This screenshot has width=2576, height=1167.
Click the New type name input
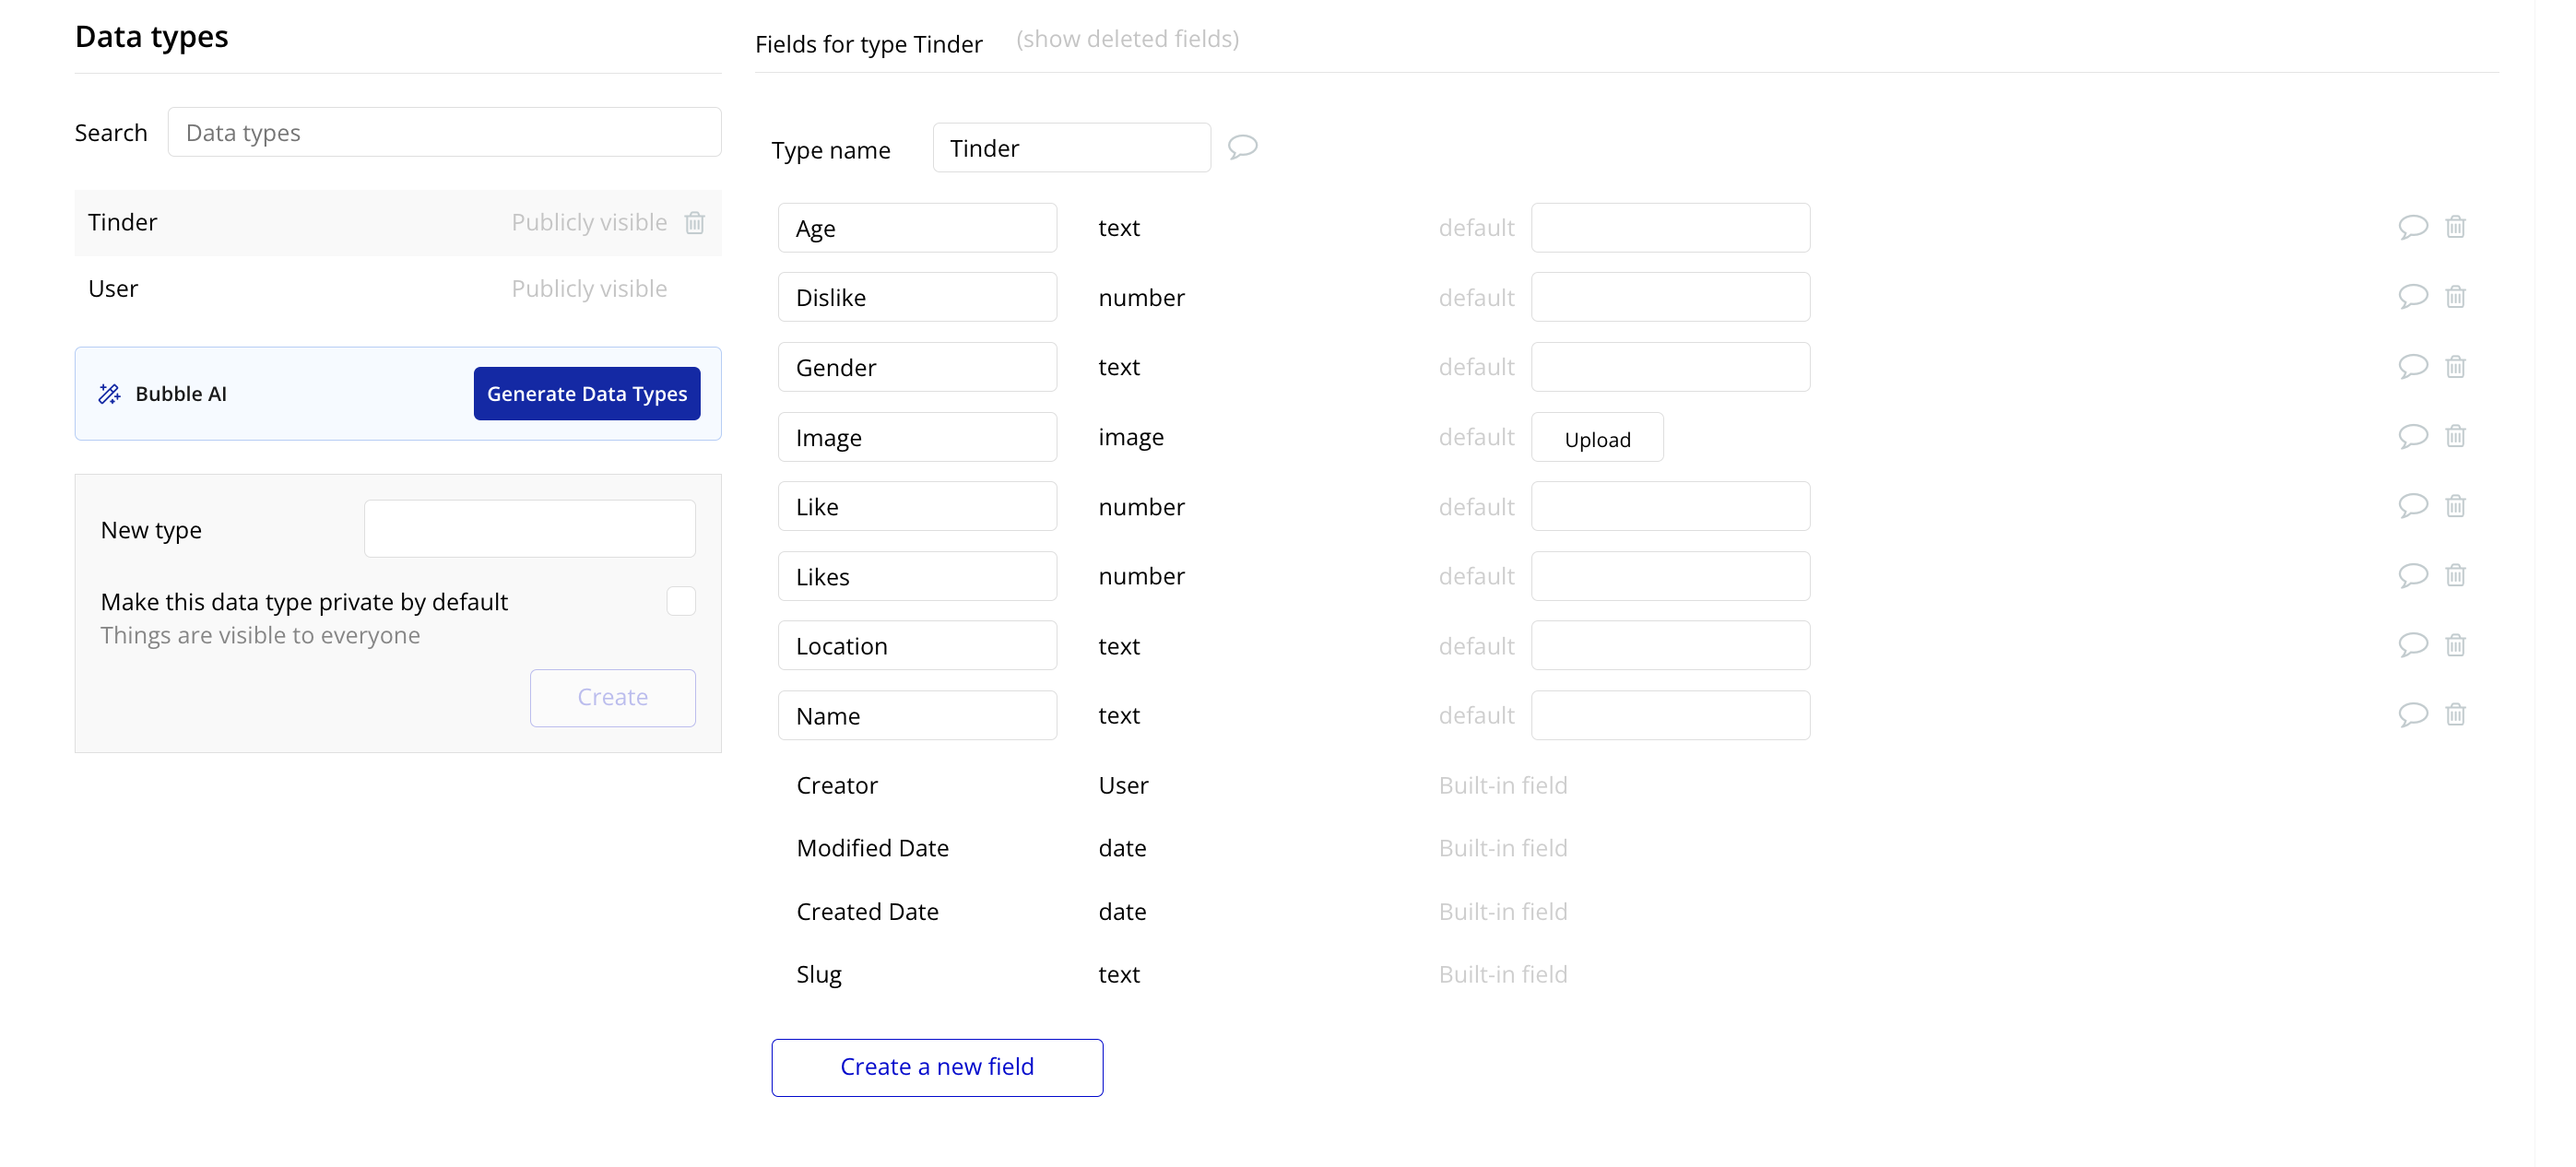pyautogui.click(x=529, y=529)
